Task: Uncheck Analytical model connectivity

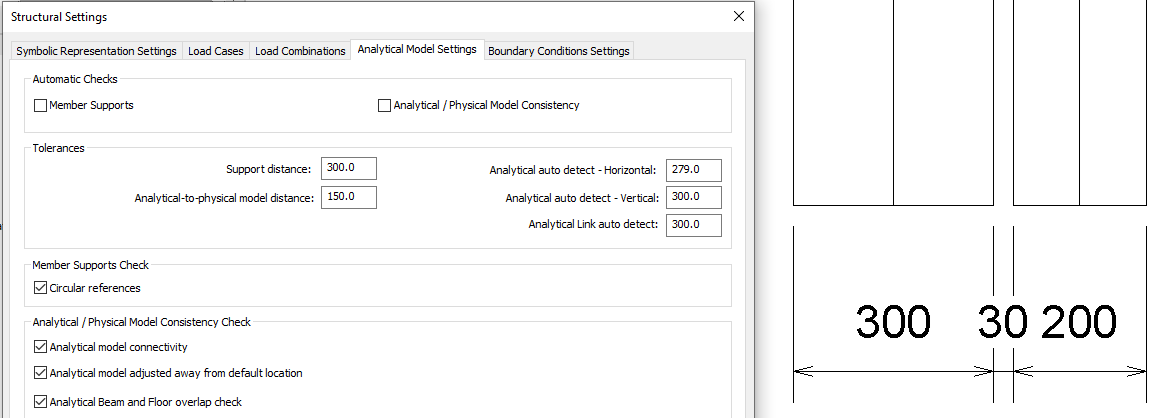Action: coord(41,347)
